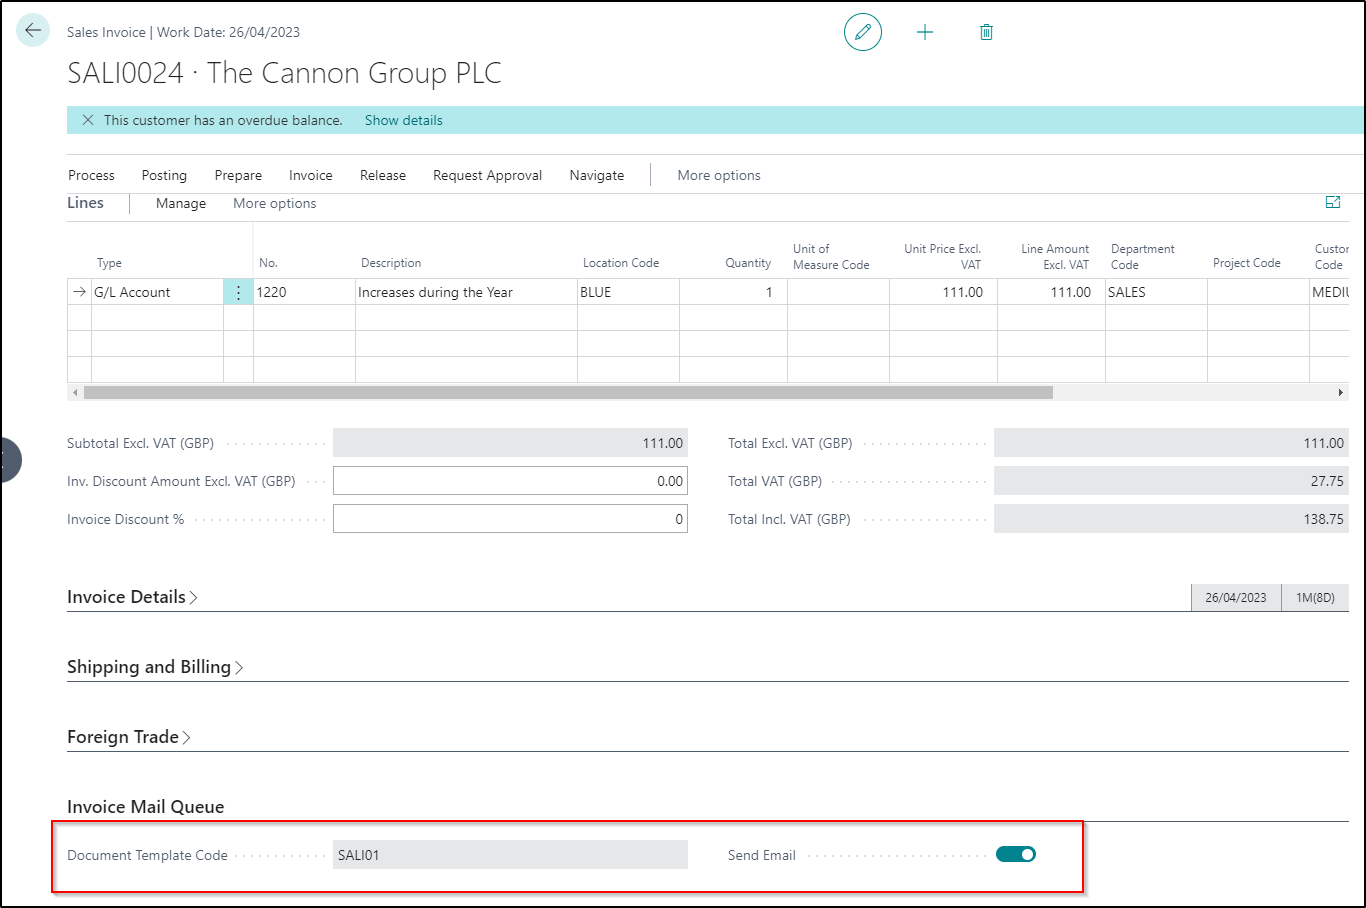Delete invoice using trash bin icon
Viewport: 1366px width, 908px height.
coord(986,32)
